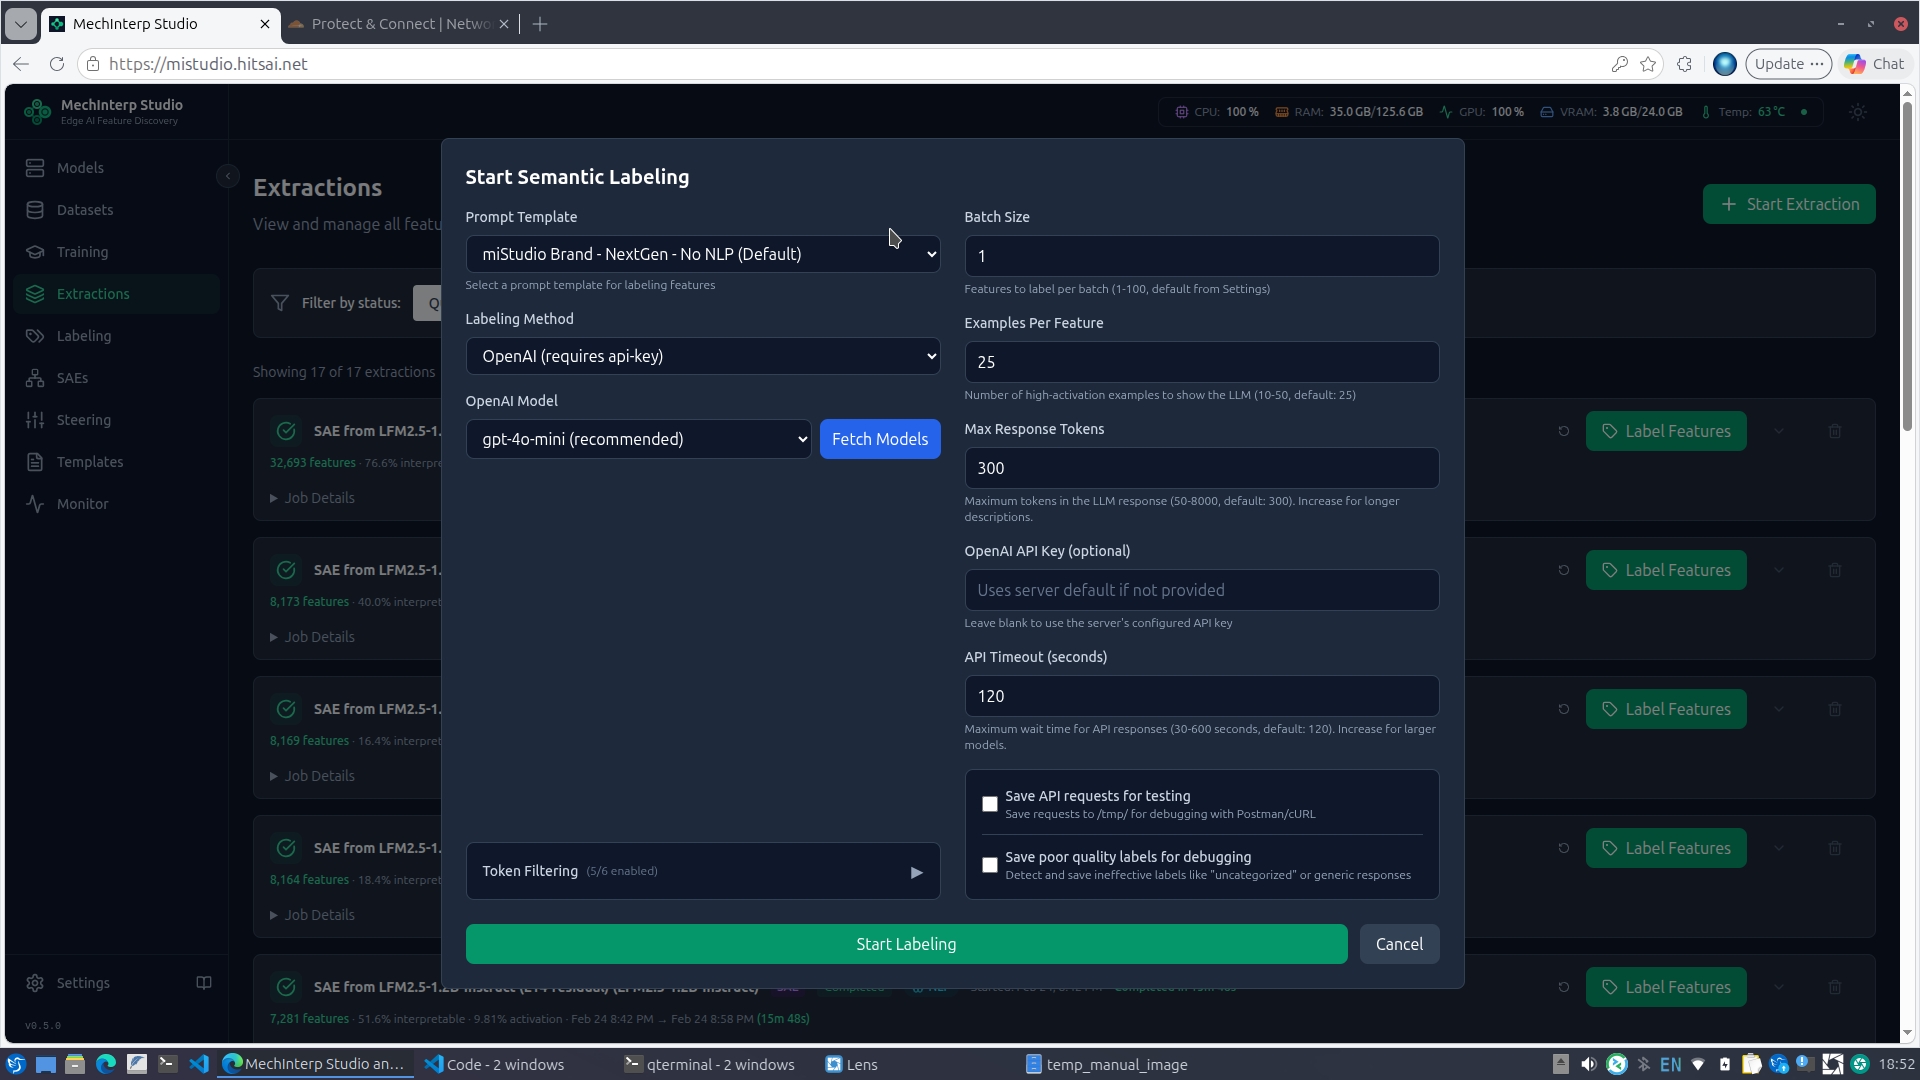Enable Save poor quality labels checkbox
This screenshot has width=1920, height=1080.
pyautogui.click(x=990, y=865)
